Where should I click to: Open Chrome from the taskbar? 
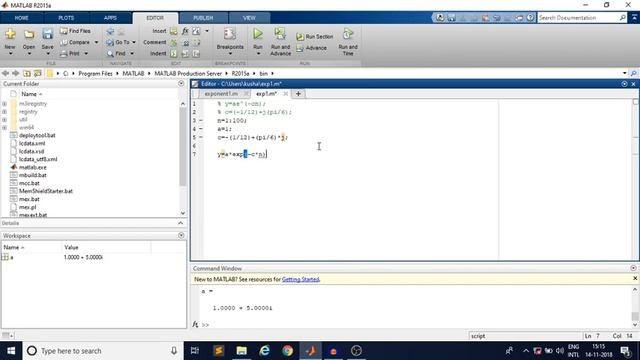pyautogui.click(x=287, y=351)
